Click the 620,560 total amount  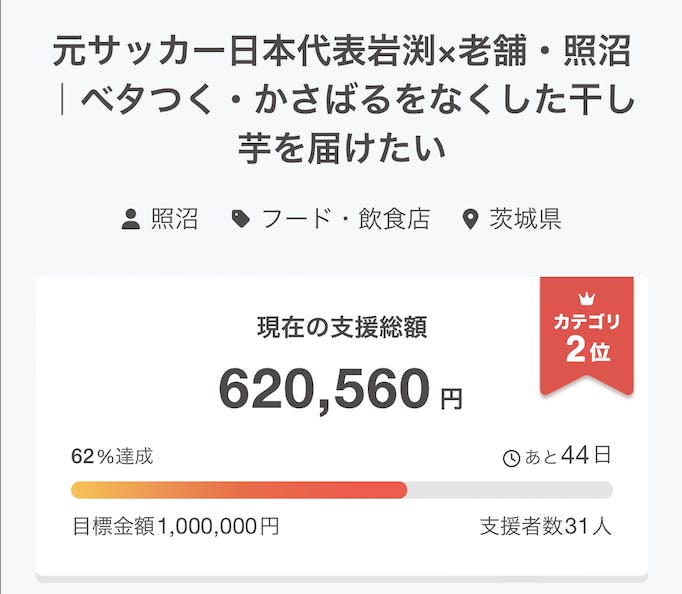[324, 390]
